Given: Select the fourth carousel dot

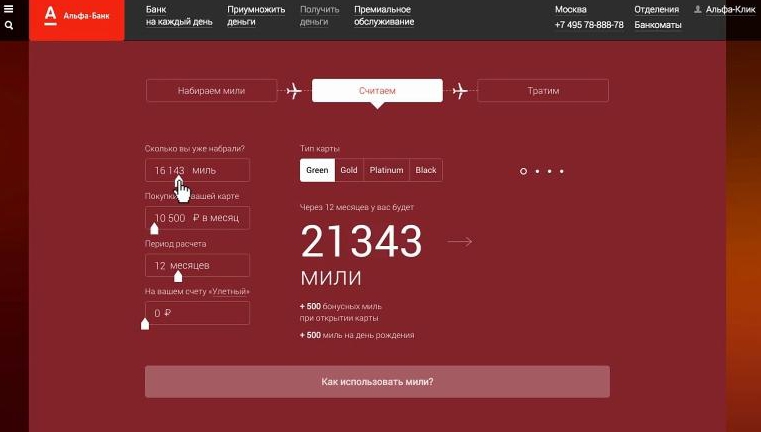Looking at the screenshot, I should click(562, 171).
